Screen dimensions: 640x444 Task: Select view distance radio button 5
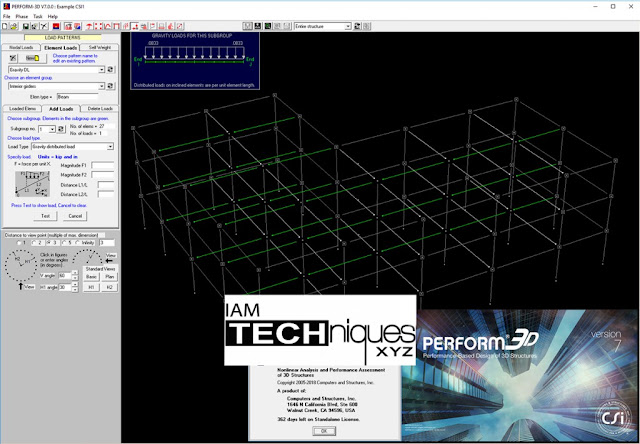[x=64, y=243]
